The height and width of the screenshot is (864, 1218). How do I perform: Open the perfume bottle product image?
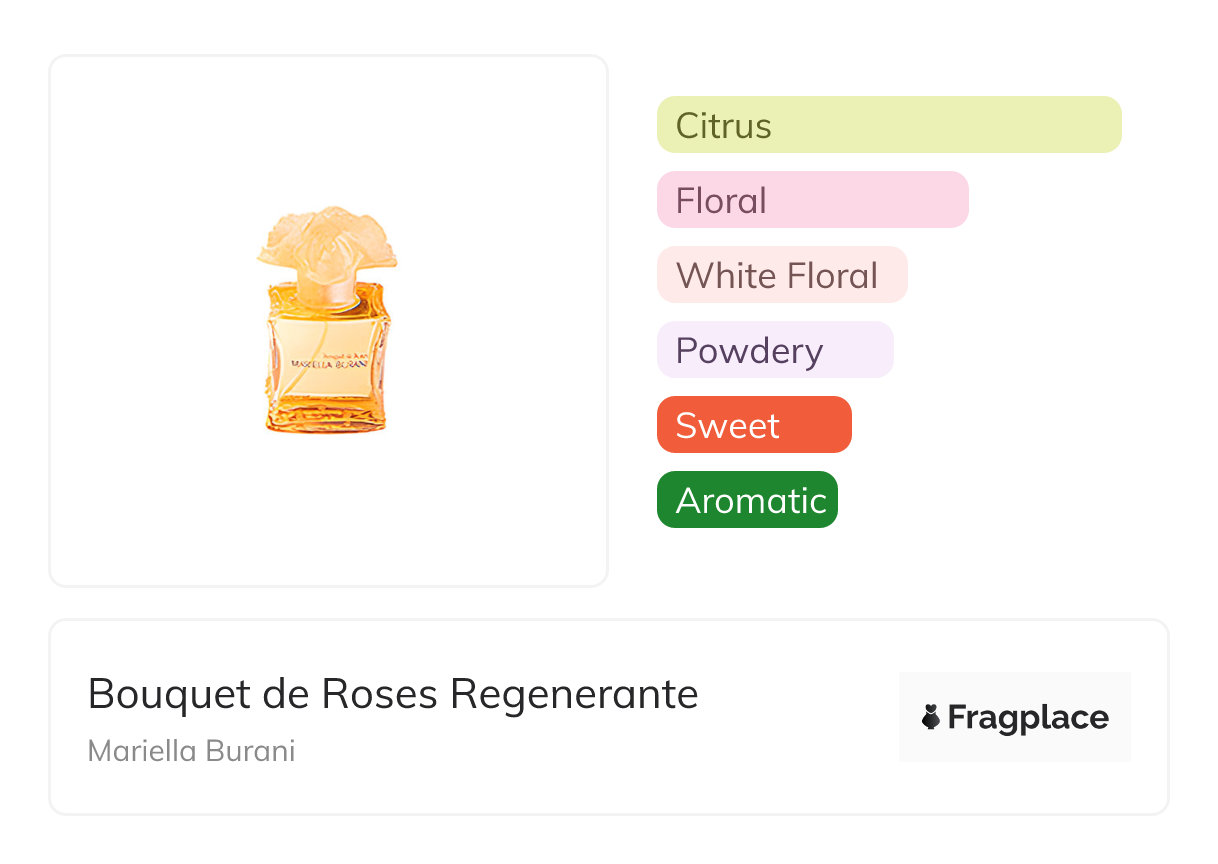[328, 320]
